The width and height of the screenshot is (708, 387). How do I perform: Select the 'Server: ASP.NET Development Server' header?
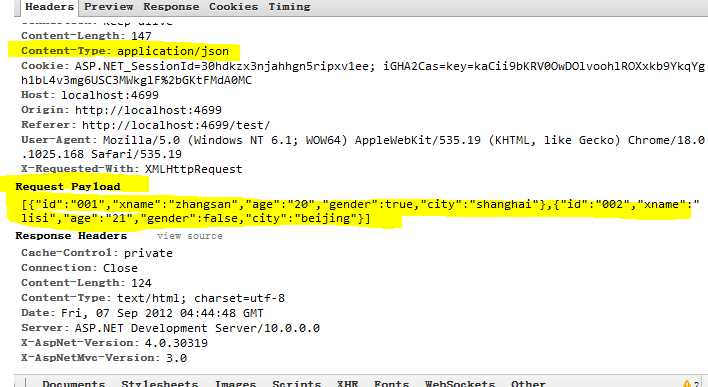coord(170,328)
